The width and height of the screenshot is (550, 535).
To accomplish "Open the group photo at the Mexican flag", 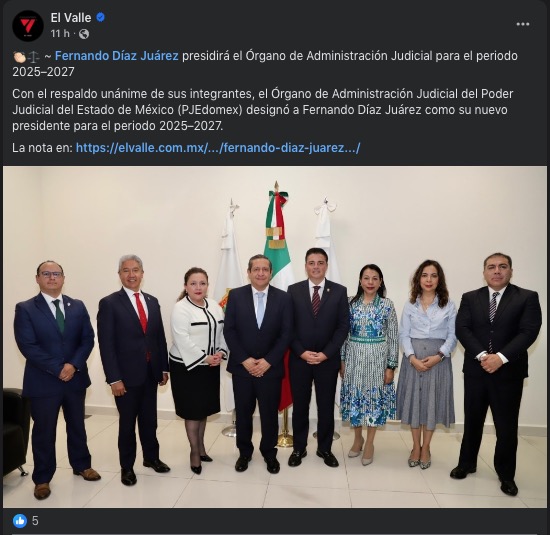I will click(x=275, y=337).
